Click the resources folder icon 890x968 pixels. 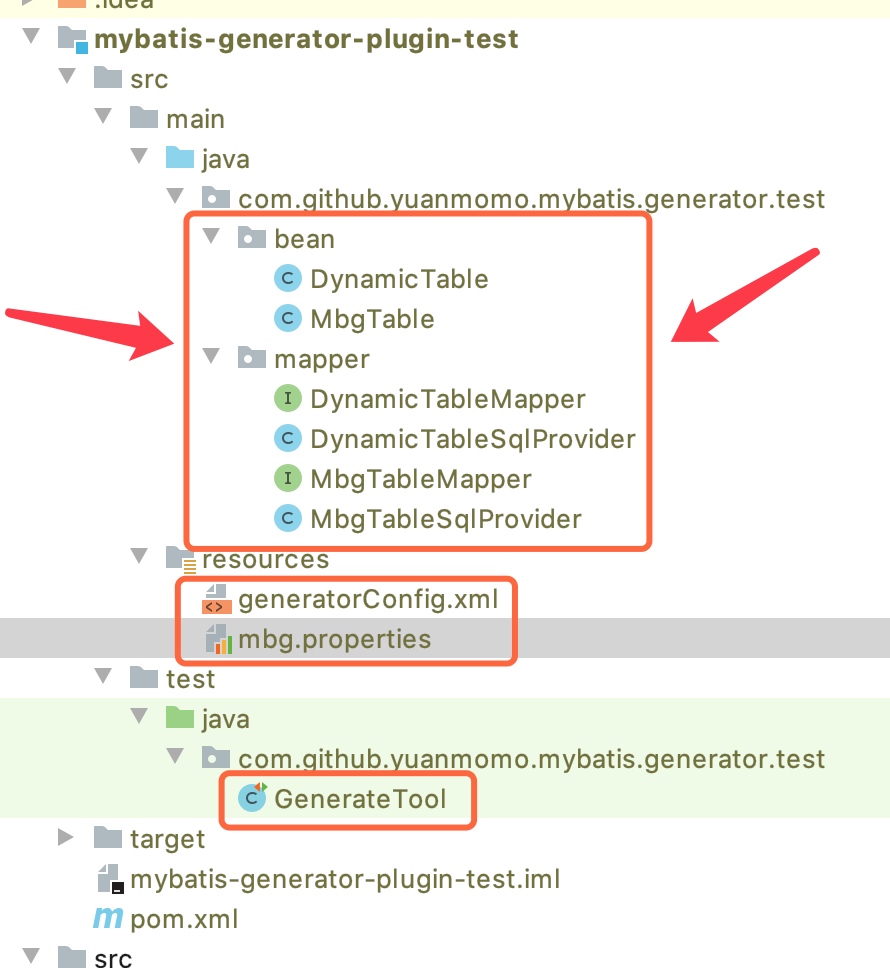pyautogui.click(x=178, y=558)
